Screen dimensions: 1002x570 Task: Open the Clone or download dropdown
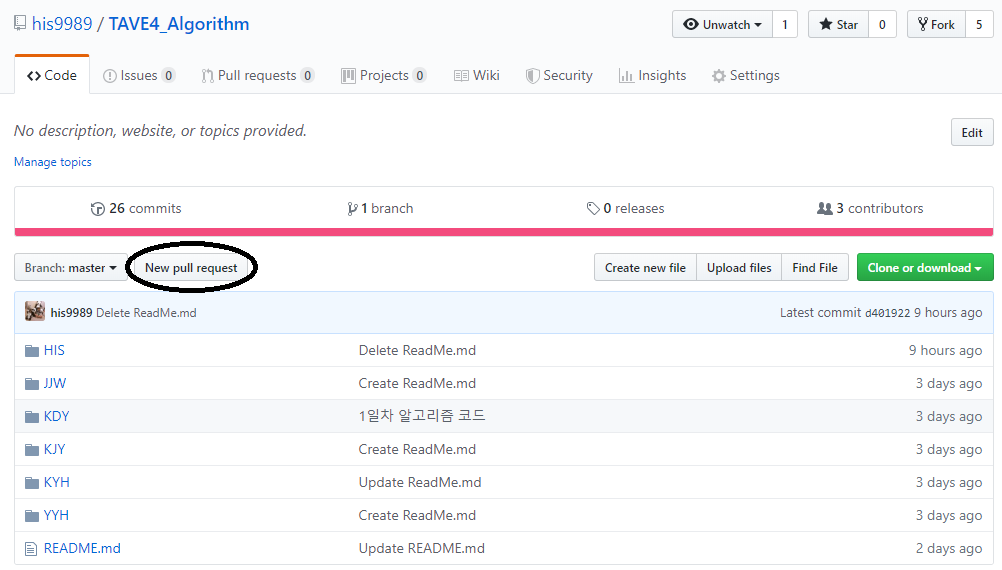click(x=925, y=268)
